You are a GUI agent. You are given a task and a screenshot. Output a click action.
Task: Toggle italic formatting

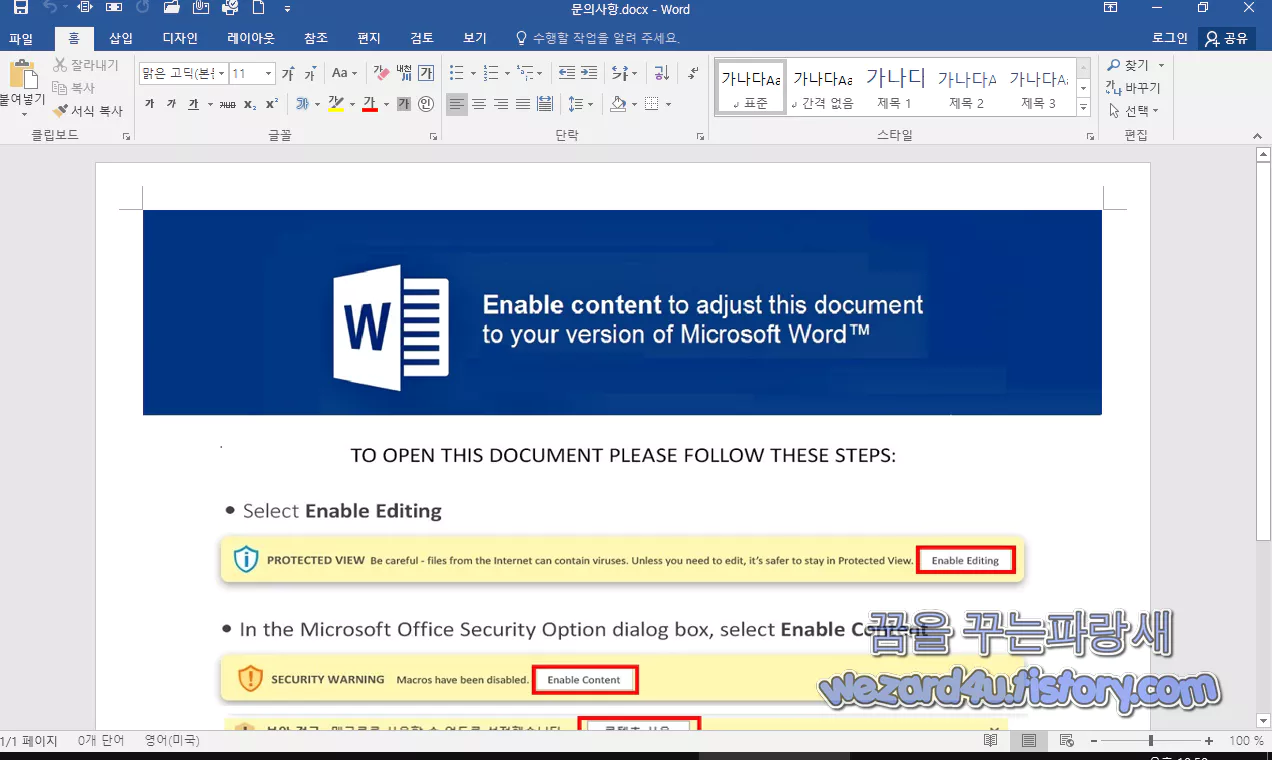click(x=171, y=104)
